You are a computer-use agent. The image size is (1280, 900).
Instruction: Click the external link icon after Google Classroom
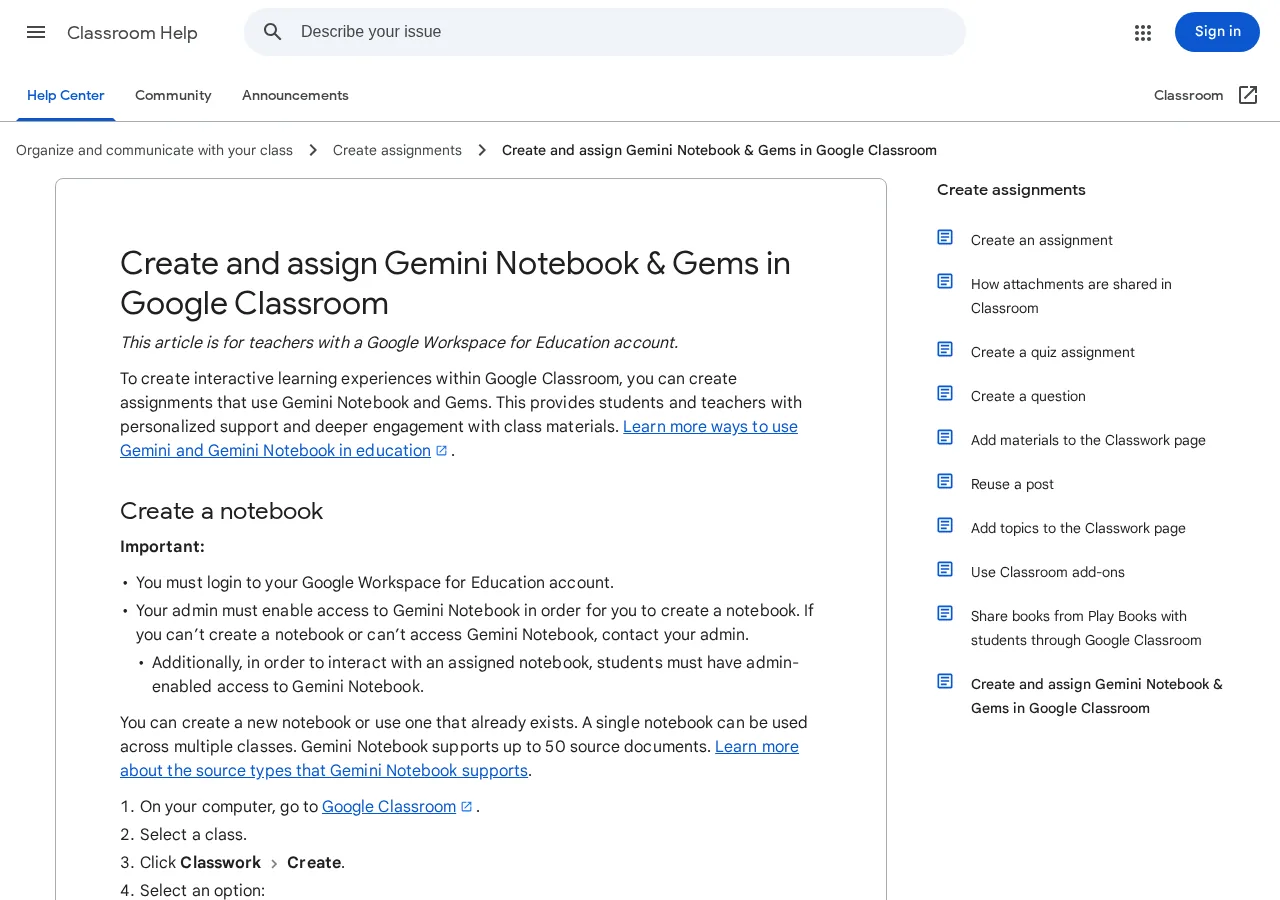coord(466,806)
